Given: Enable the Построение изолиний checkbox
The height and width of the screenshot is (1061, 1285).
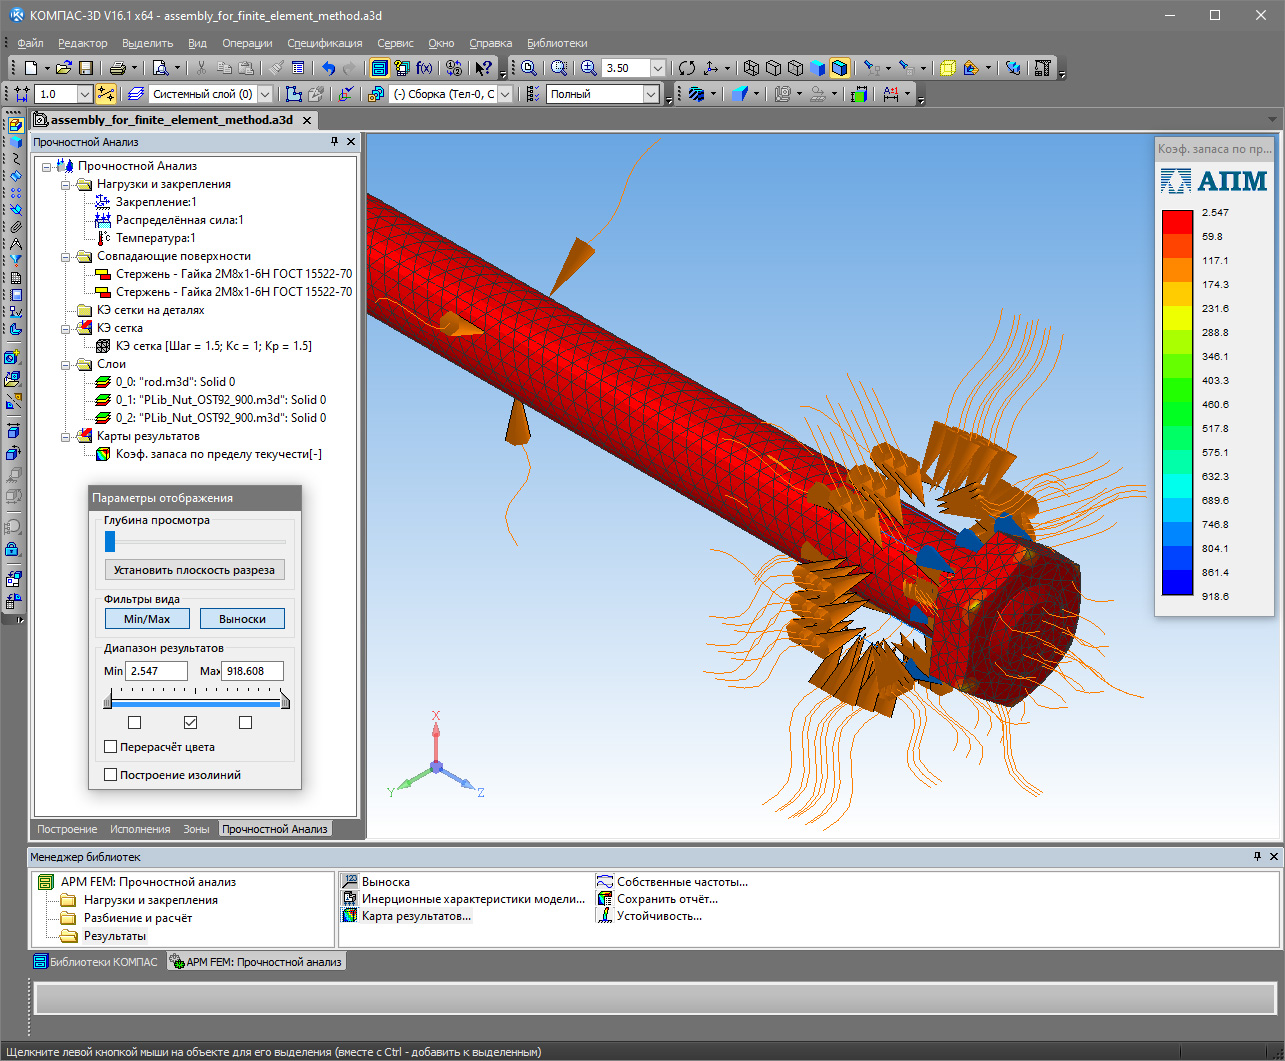Looking at the screenshot, I should point(111,775).
